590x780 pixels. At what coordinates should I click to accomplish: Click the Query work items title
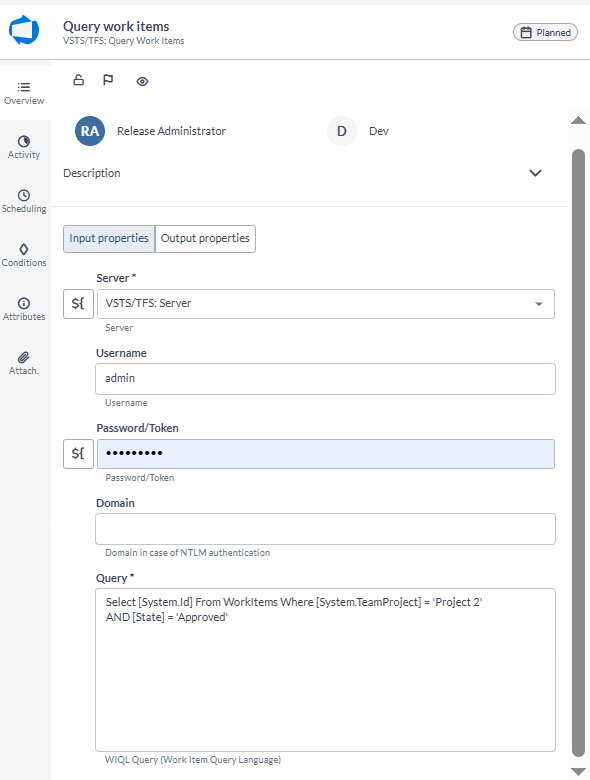click(116, 26)
